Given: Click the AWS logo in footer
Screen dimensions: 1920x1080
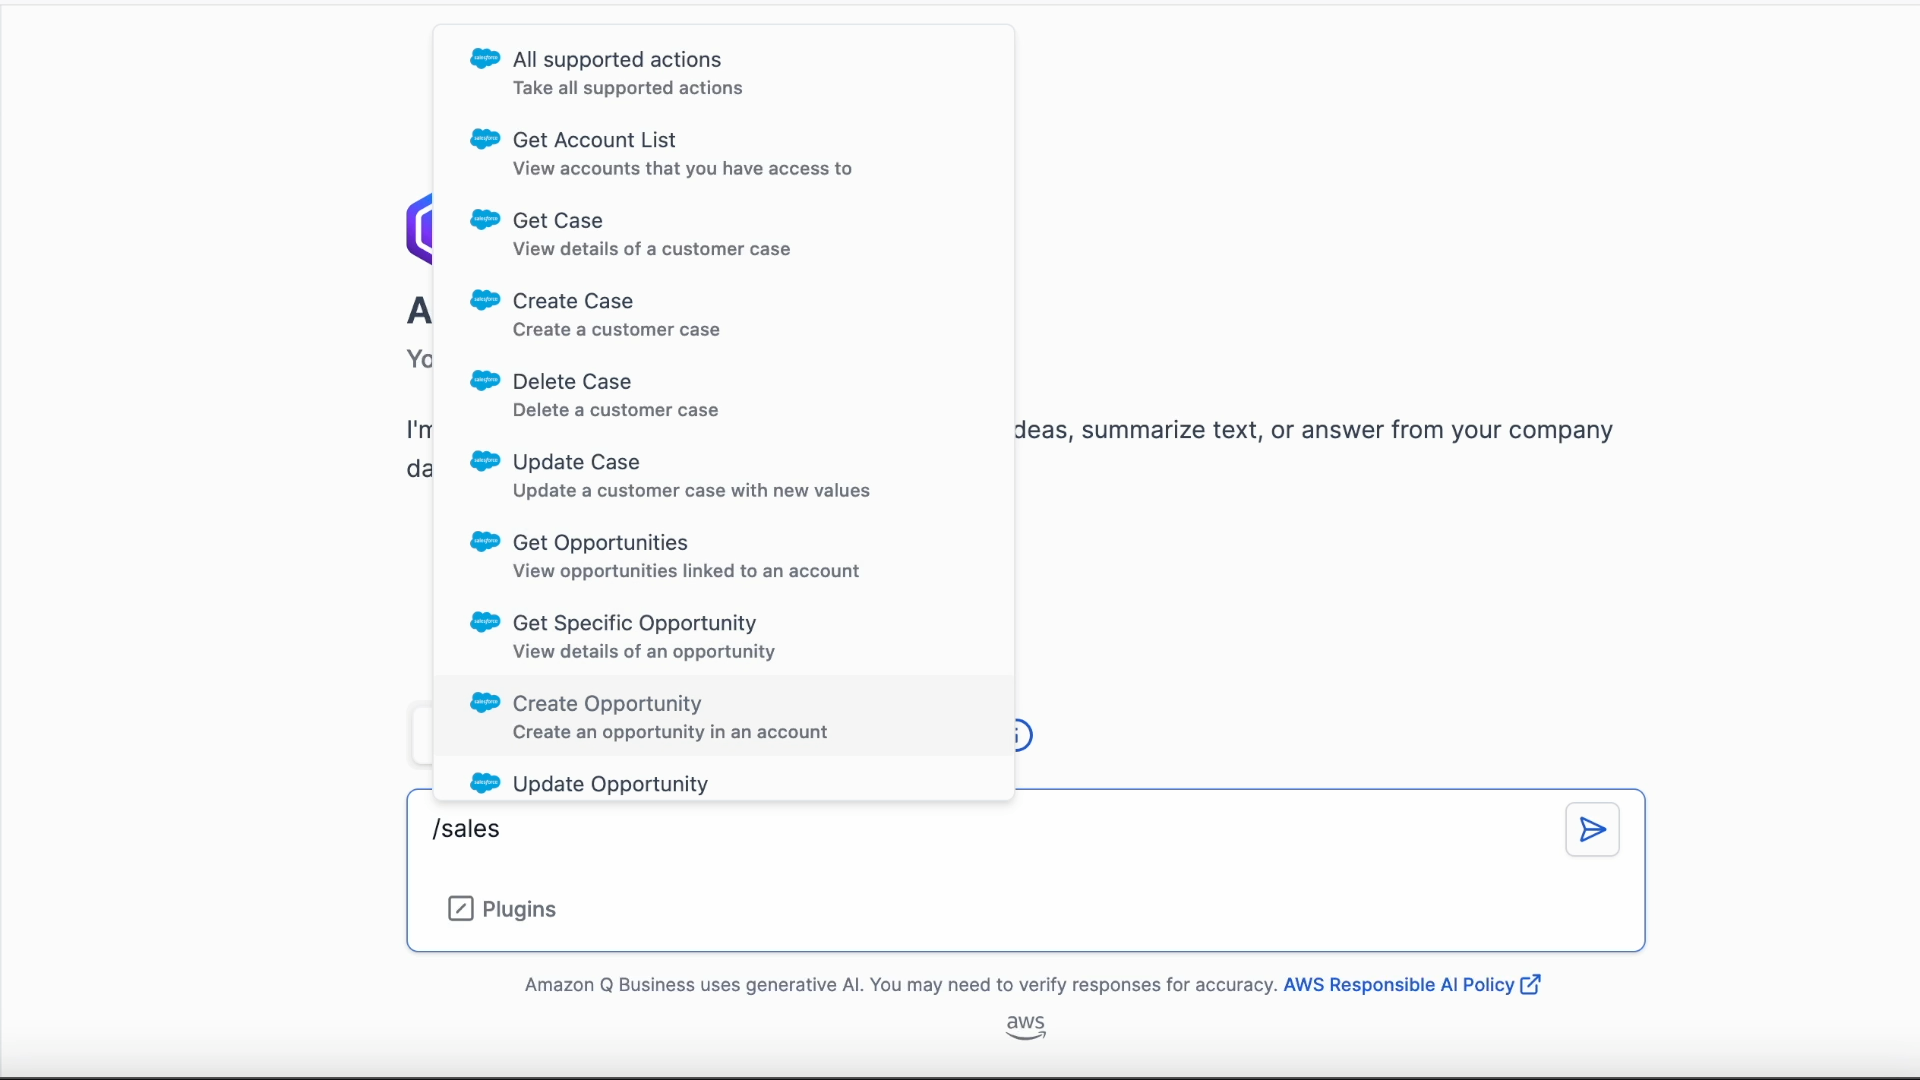Looking at the screenshot, I should (1025, 1026).
